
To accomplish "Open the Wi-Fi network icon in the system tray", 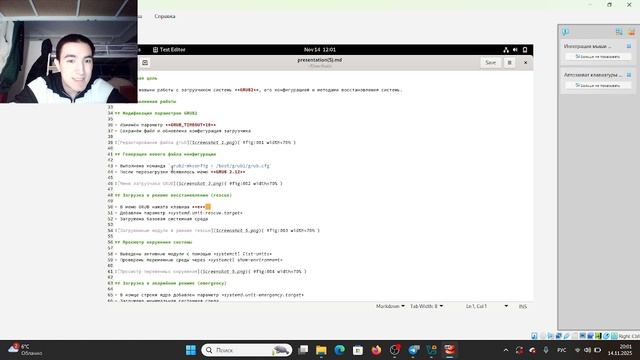I will pyautogui.click(x=578, y=350).
